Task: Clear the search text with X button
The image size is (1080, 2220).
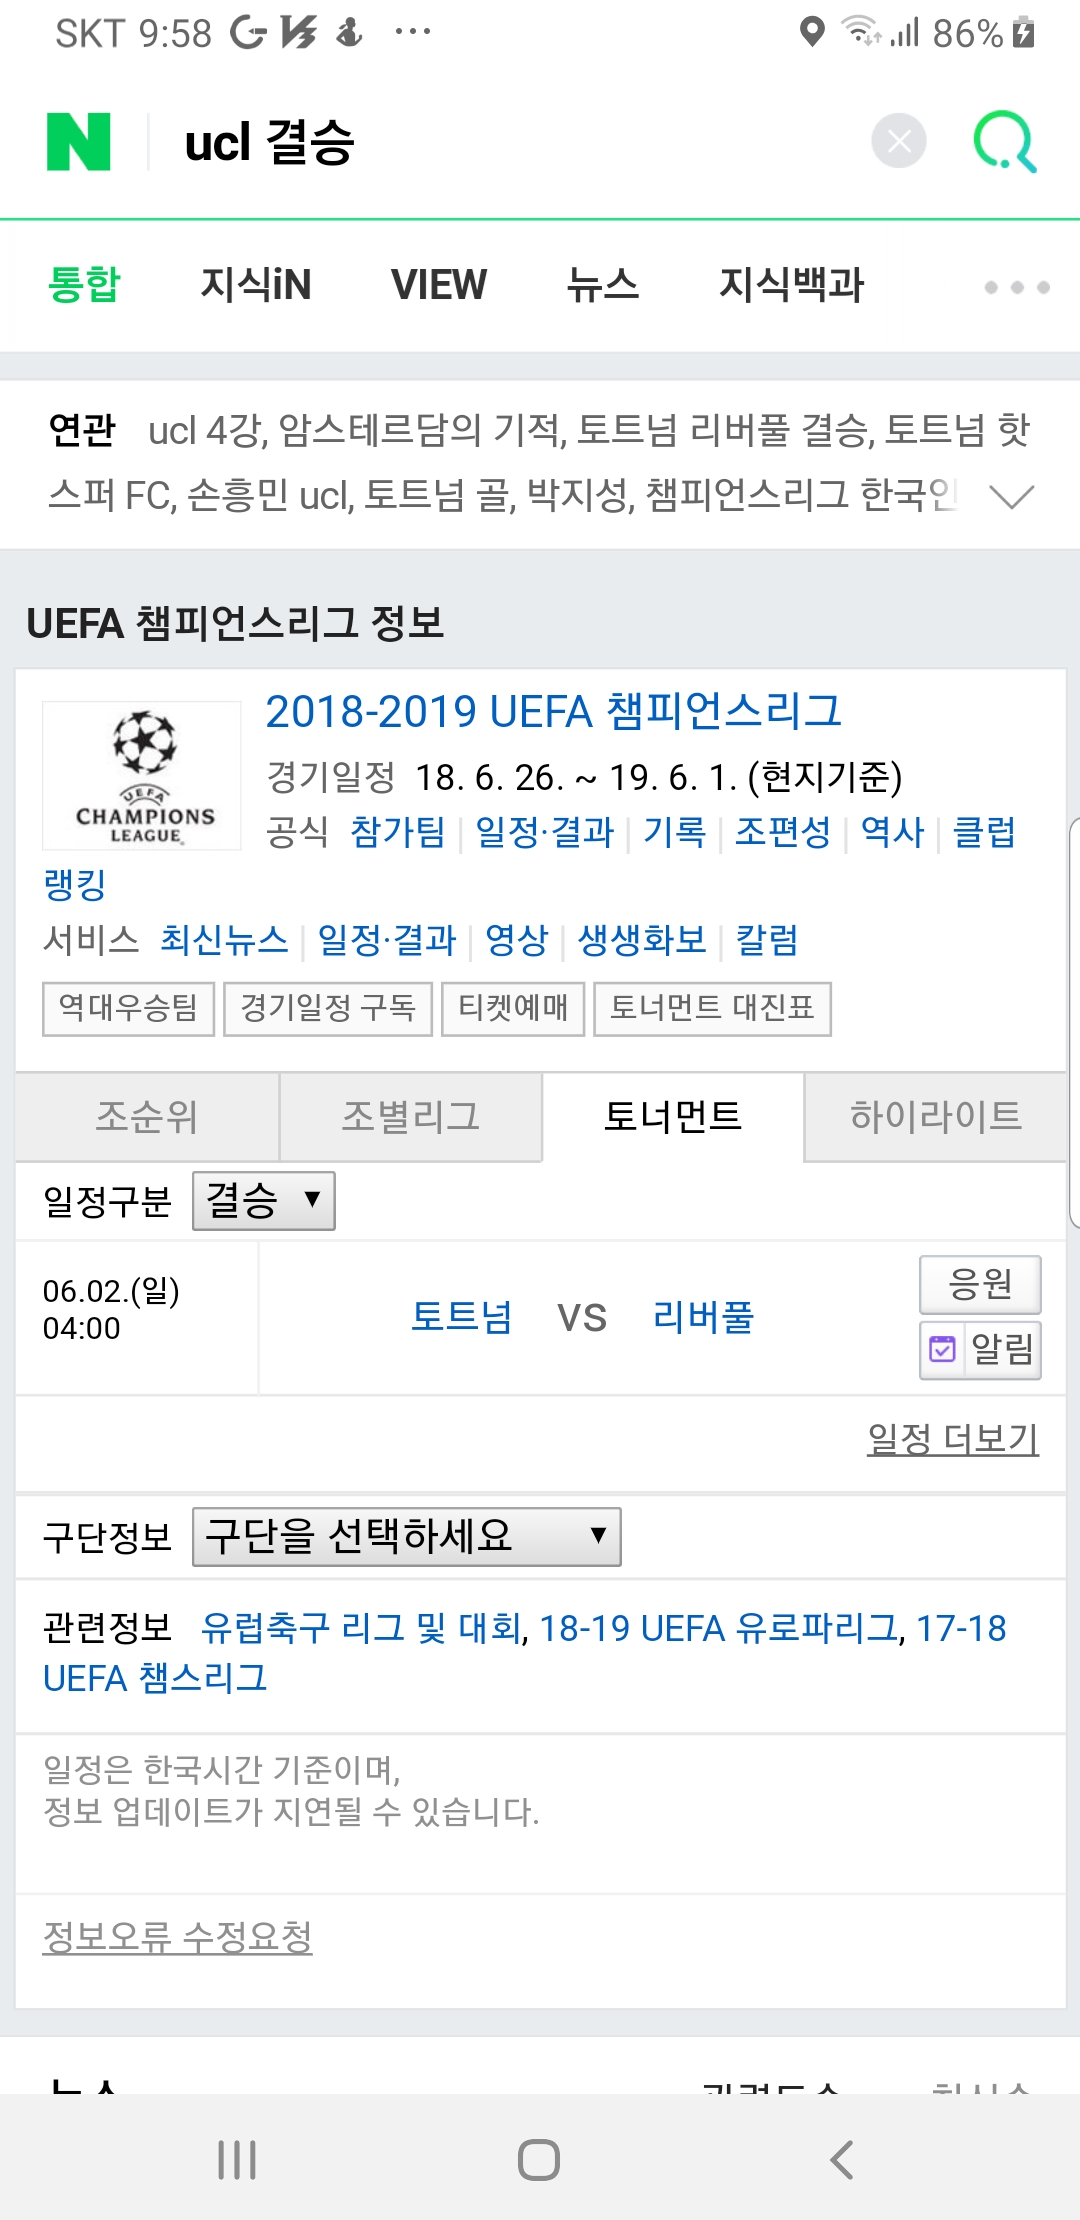Action: [899, 141]
